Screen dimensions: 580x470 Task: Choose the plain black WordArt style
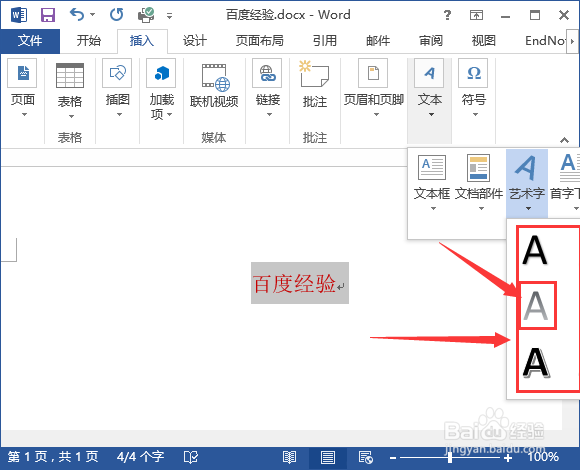click(x=535, y=251)
